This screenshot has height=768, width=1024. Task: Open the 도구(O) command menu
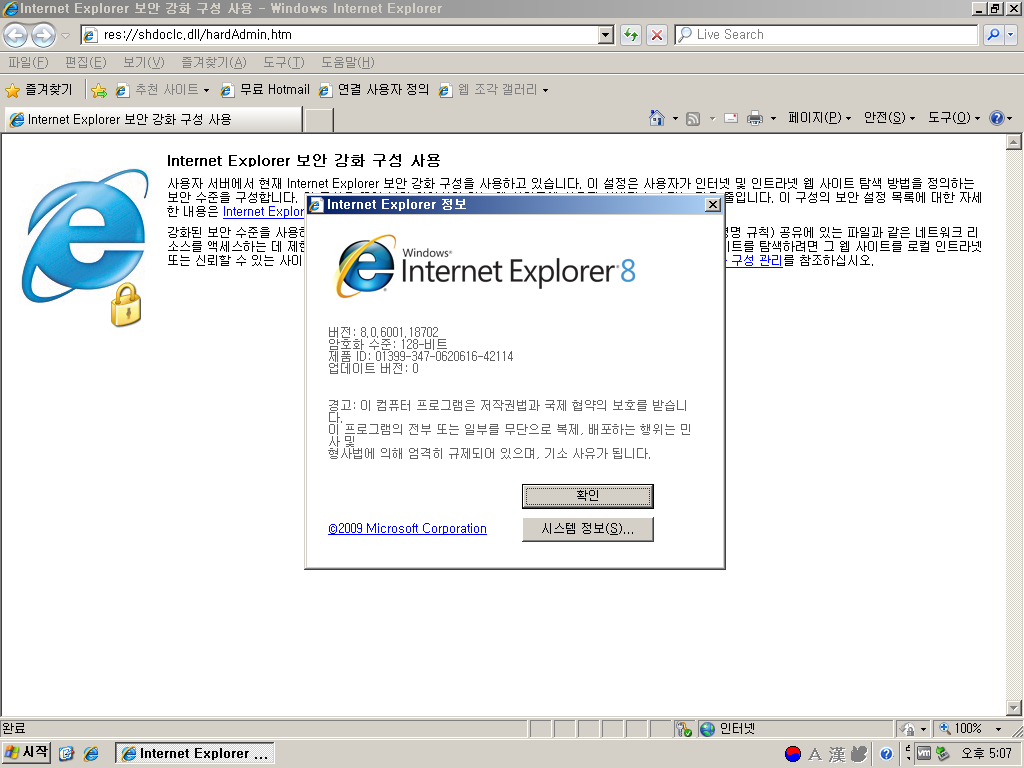click(953, 118)
